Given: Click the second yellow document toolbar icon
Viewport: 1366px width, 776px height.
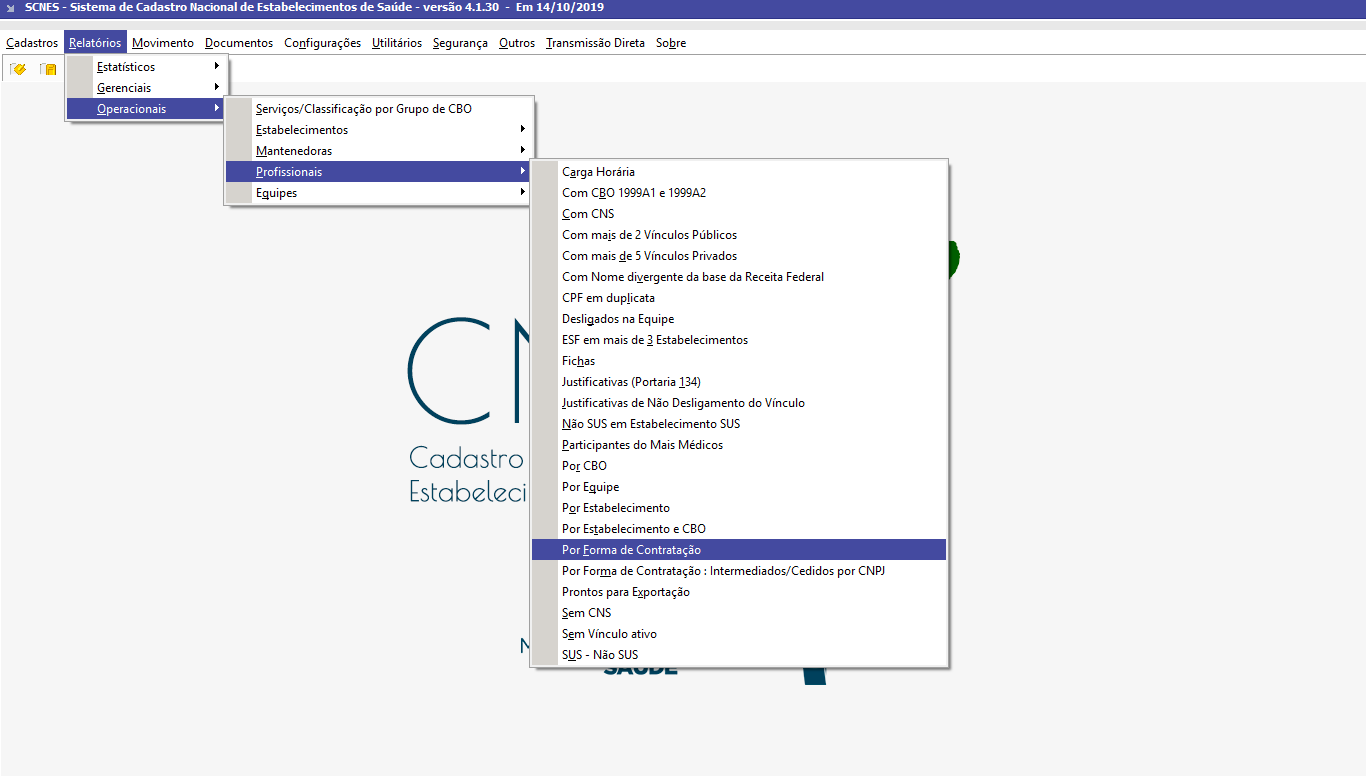Looking at the screenshot, I should (x=48, y=69).
